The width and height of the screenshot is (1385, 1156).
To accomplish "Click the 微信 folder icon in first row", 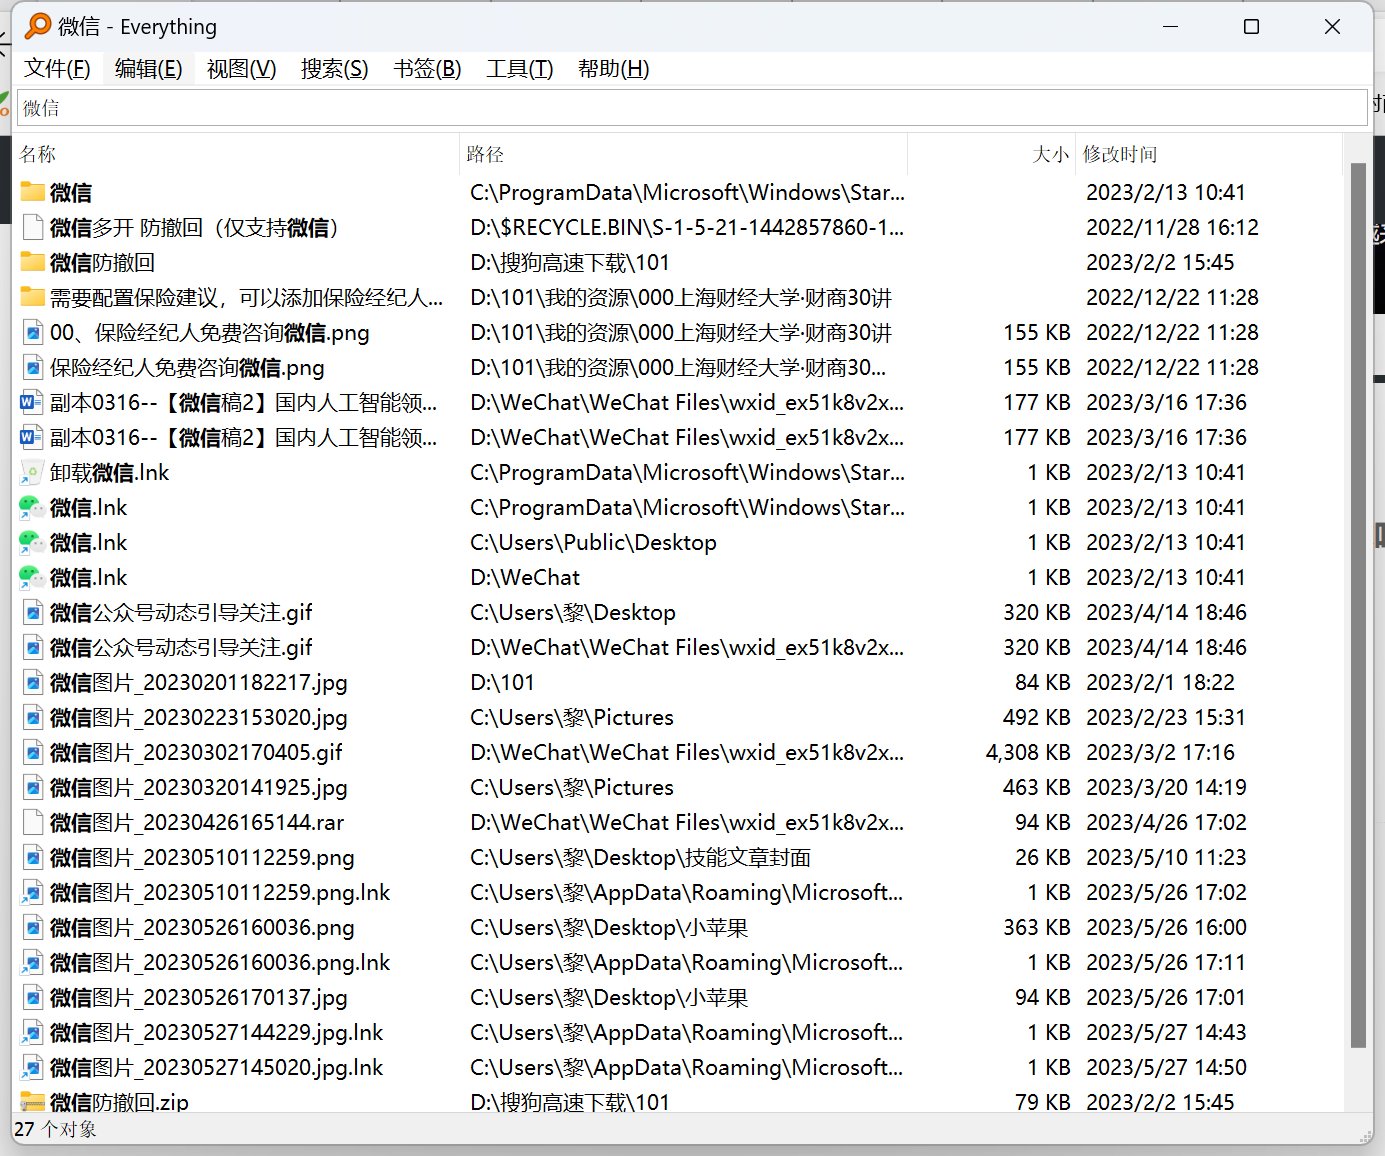I will coord(33,192).
